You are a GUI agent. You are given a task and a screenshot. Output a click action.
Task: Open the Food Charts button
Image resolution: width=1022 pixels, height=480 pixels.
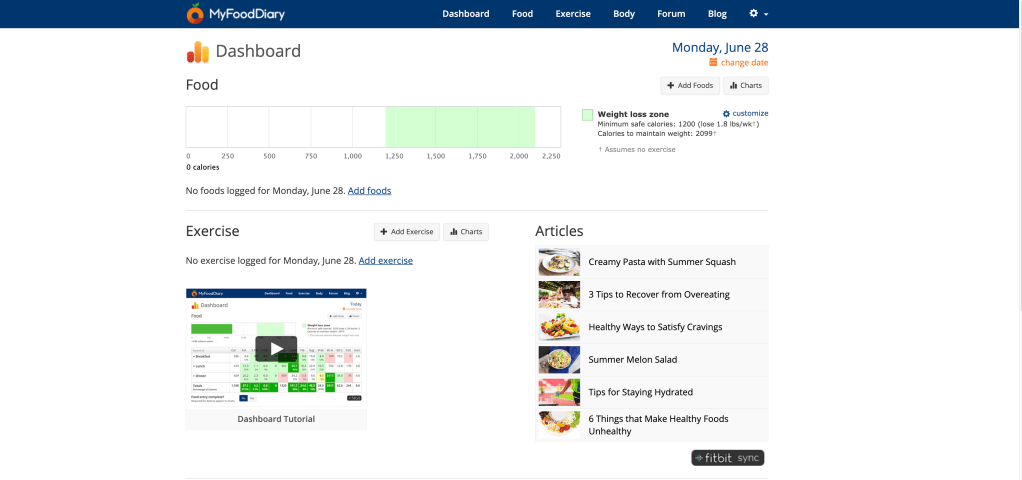[745, 86]
